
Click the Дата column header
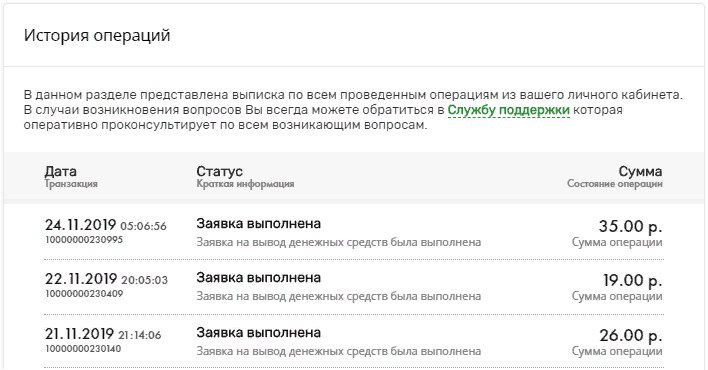pos(61,171)
